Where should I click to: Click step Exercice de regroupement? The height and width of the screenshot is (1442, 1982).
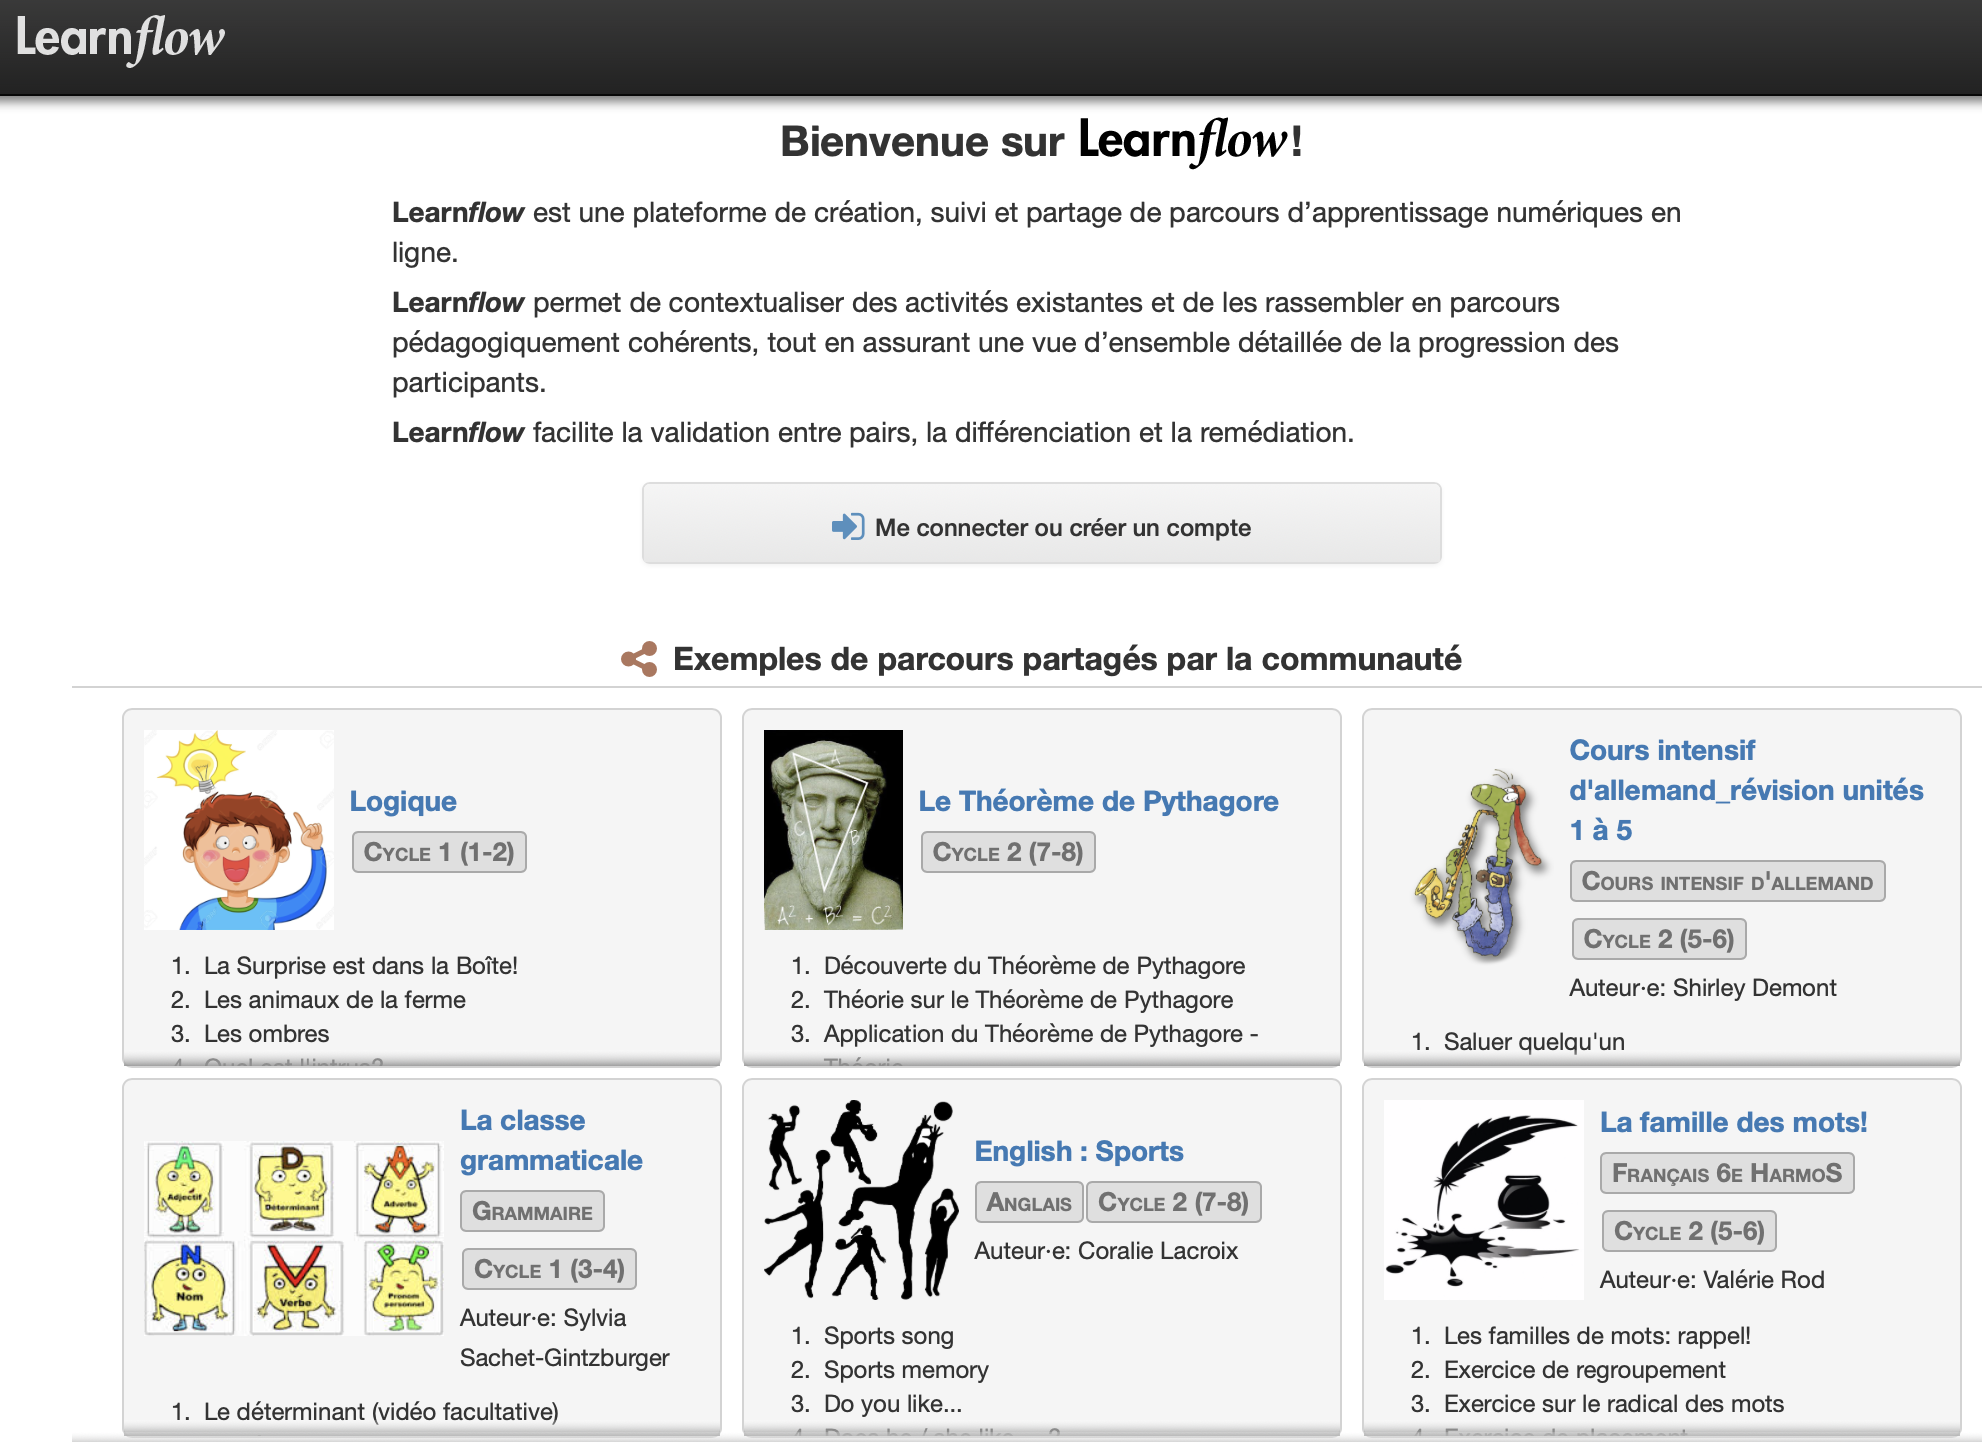(x=1584, y=1370)
